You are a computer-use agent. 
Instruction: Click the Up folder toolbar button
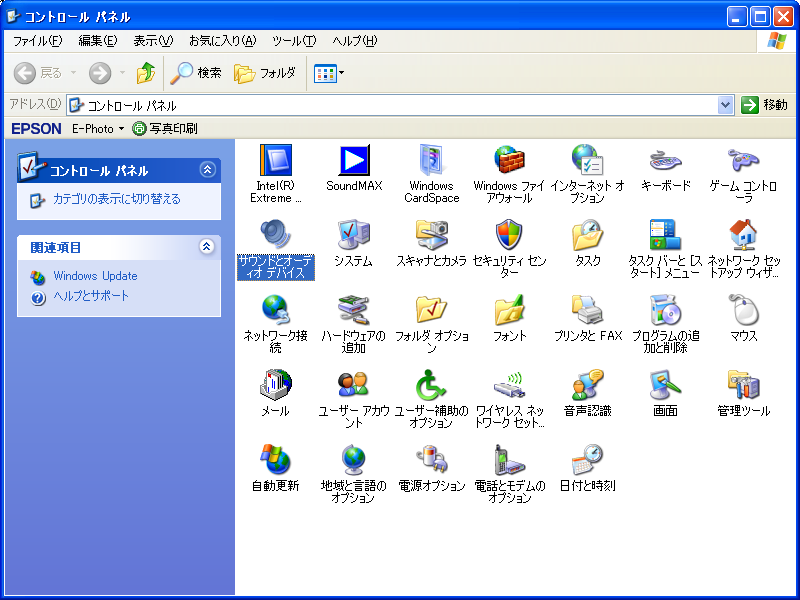(x=146, y=73)
